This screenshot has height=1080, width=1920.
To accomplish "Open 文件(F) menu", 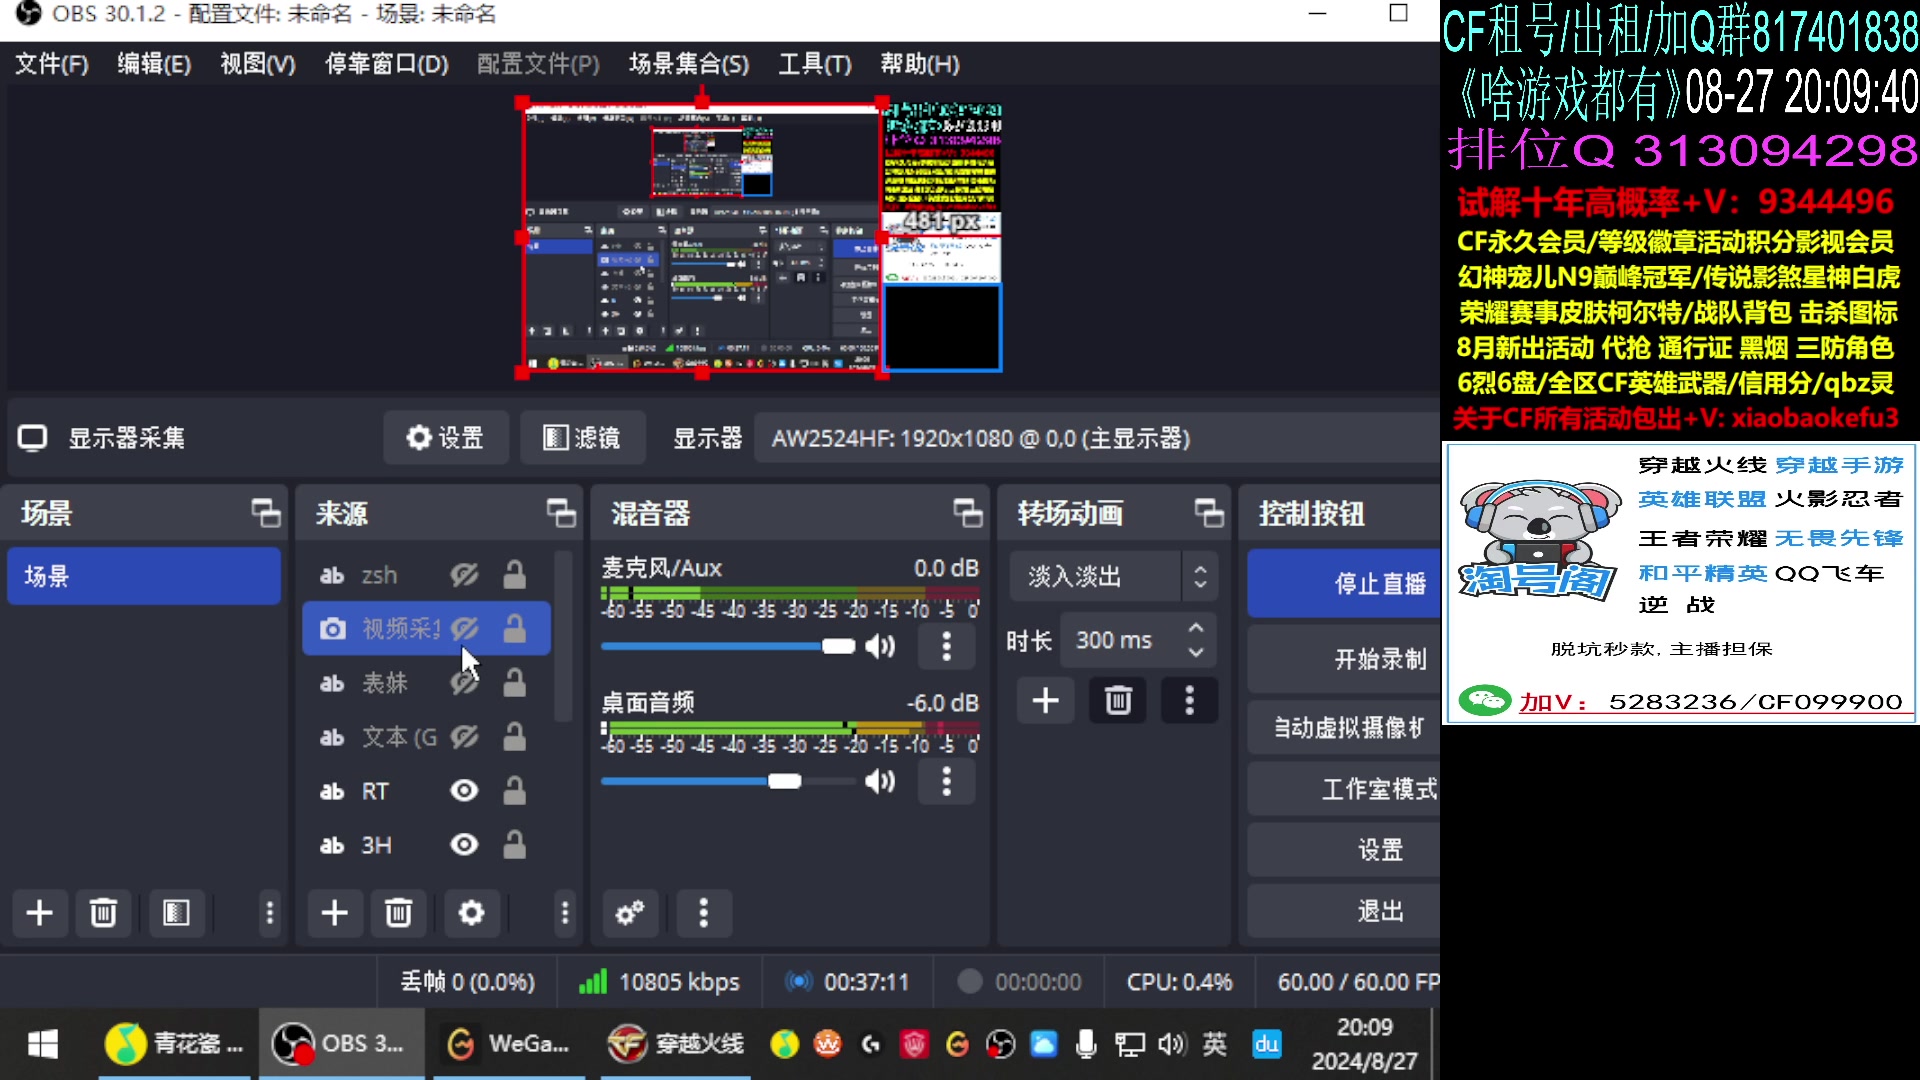I will pyautogui.click(x=52, y=64).
